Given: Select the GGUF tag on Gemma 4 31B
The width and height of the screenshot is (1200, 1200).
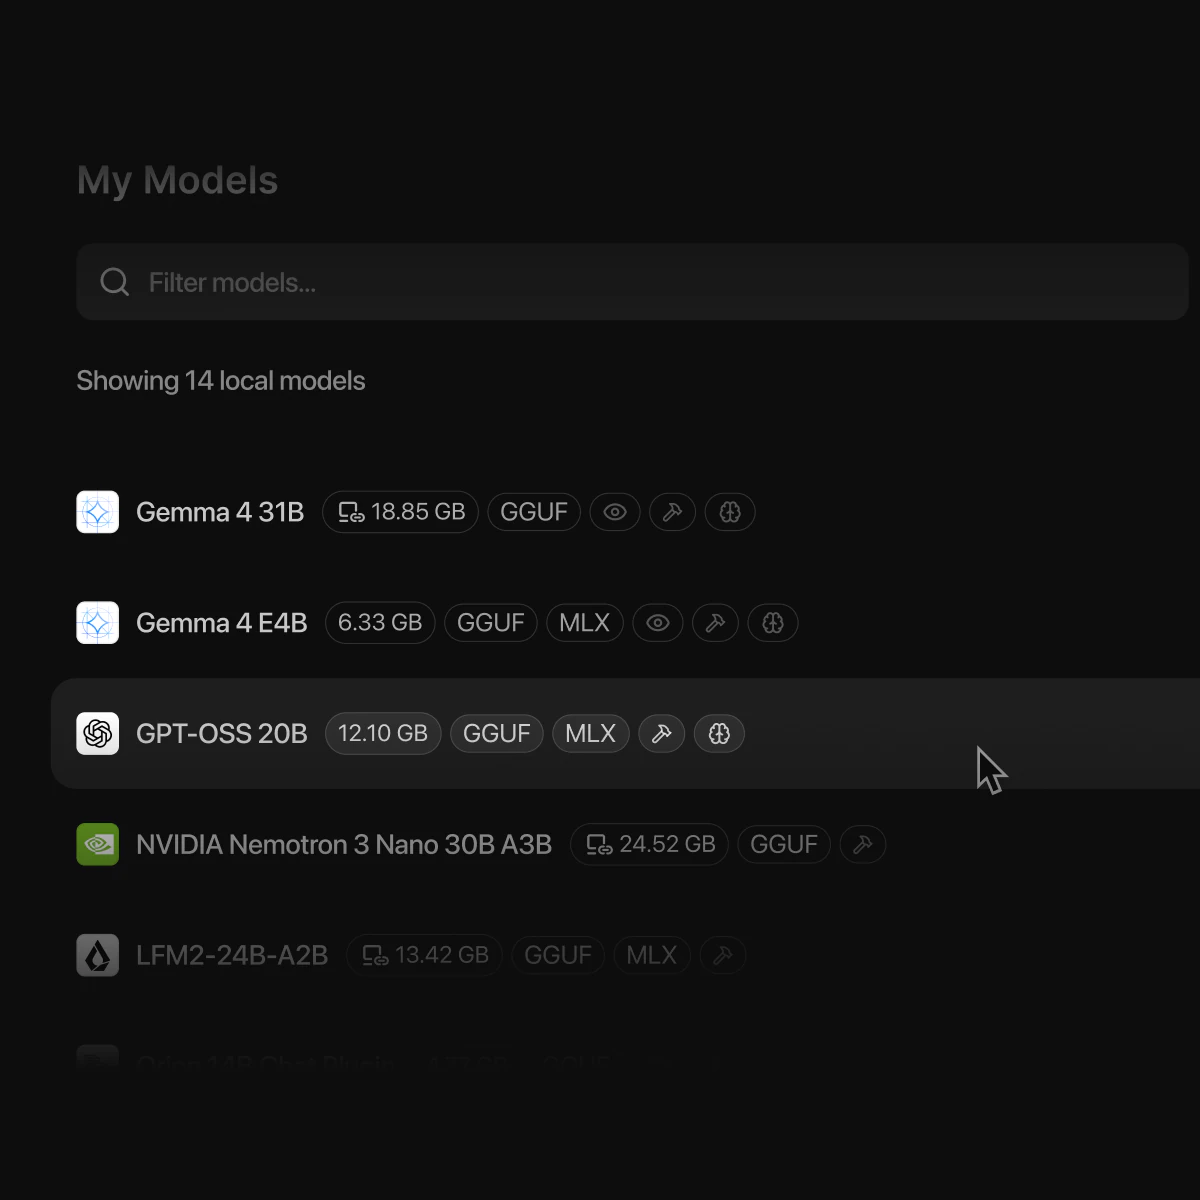Looking at the screenshot, I should [534, 512].
